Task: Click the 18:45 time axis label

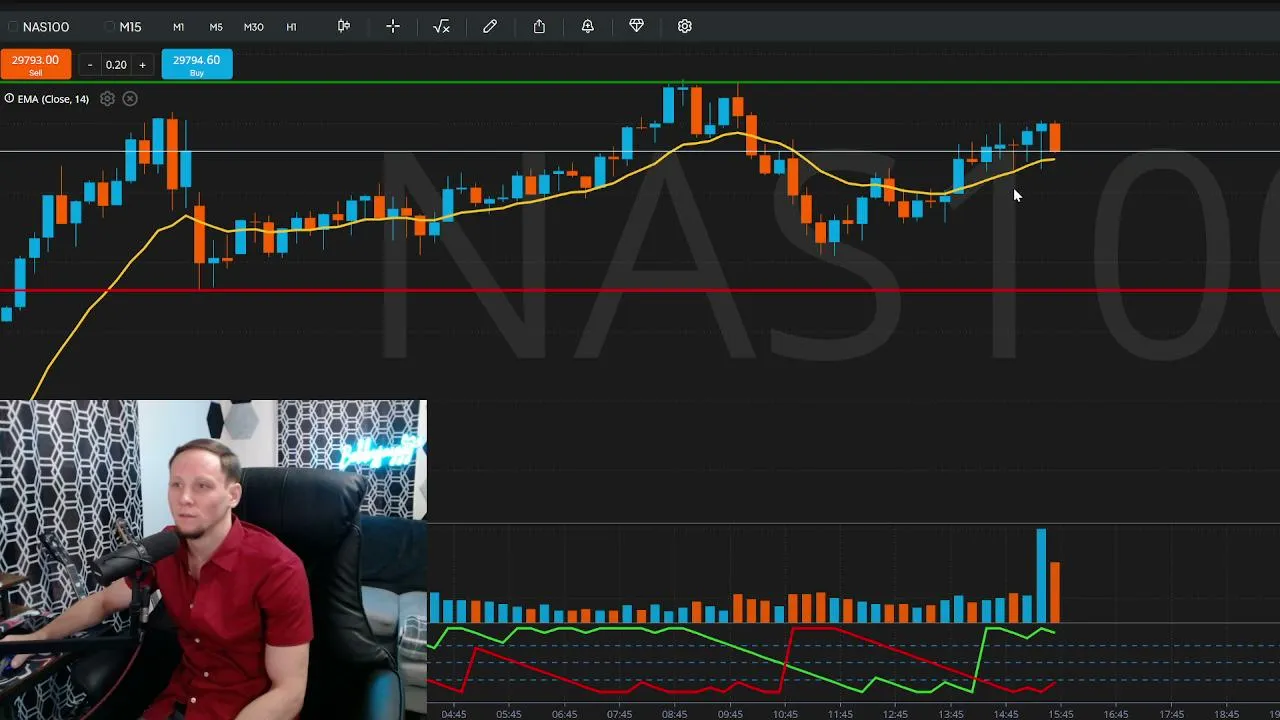Action: pyautogui.click(x=1226, y=714)
